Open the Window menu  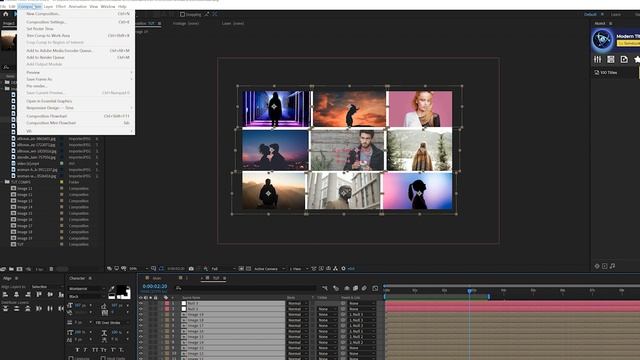[108, 7]
